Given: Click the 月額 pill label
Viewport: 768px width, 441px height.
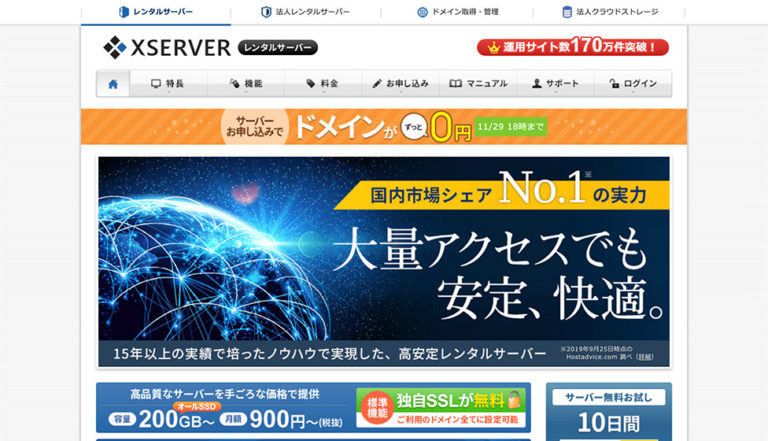Looking at the screenshot, I should coord(233,419).
